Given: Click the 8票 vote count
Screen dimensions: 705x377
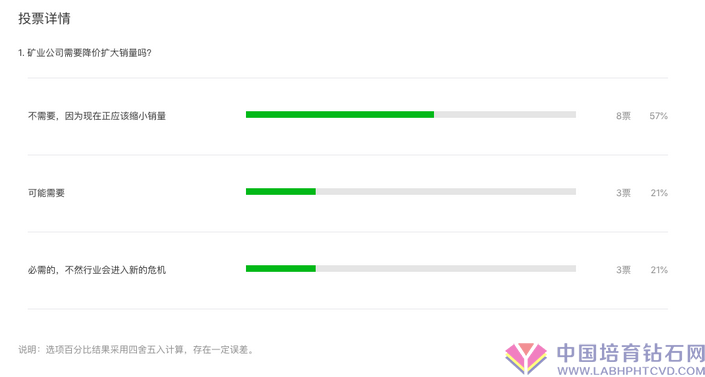Looking at the screenshot, I should 623,116.
